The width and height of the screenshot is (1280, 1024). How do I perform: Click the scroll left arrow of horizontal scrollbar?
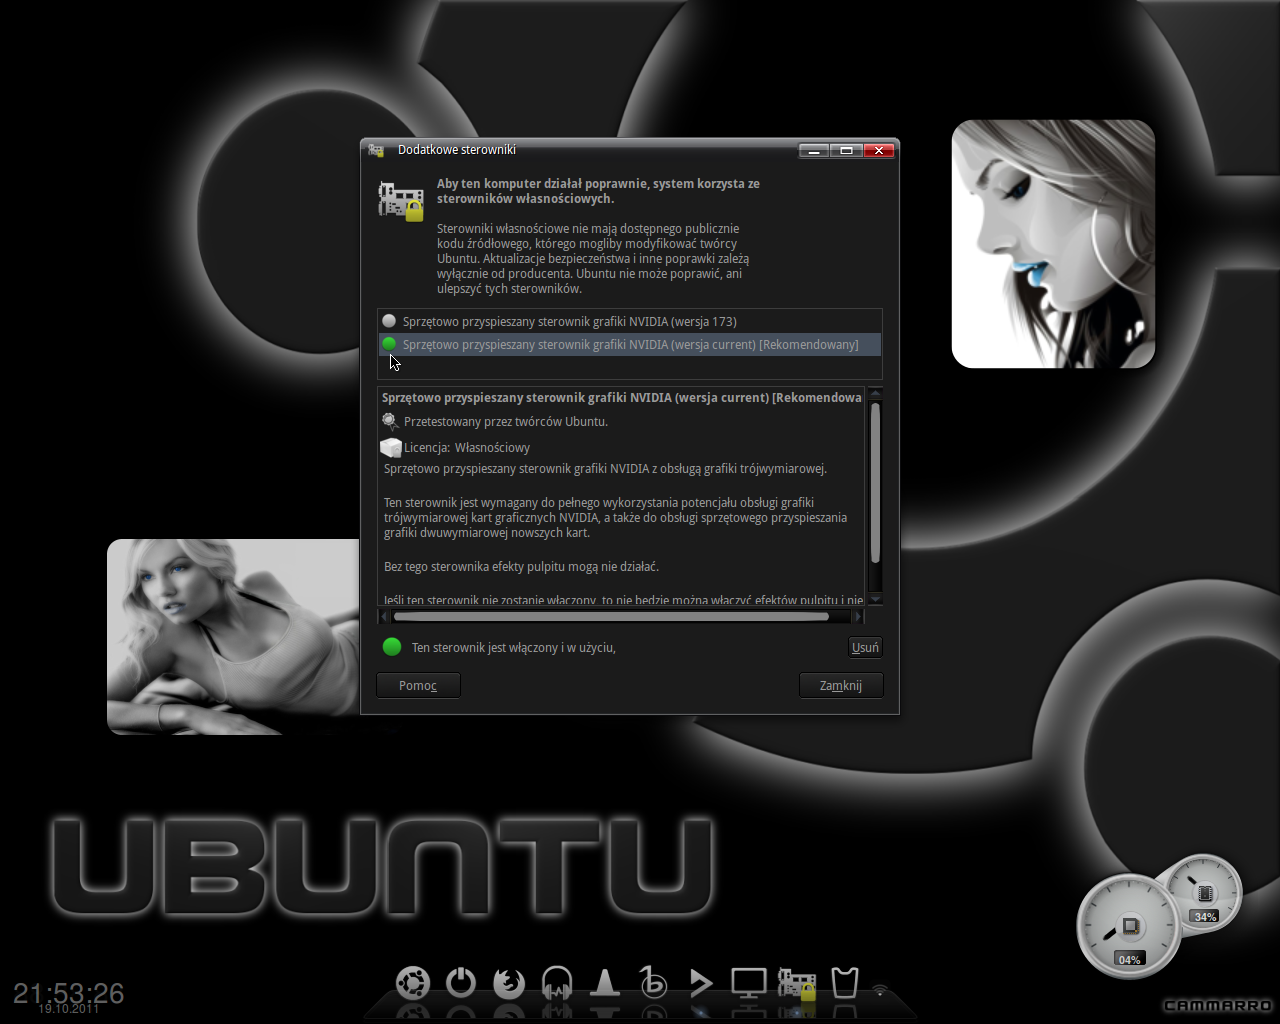383,617
